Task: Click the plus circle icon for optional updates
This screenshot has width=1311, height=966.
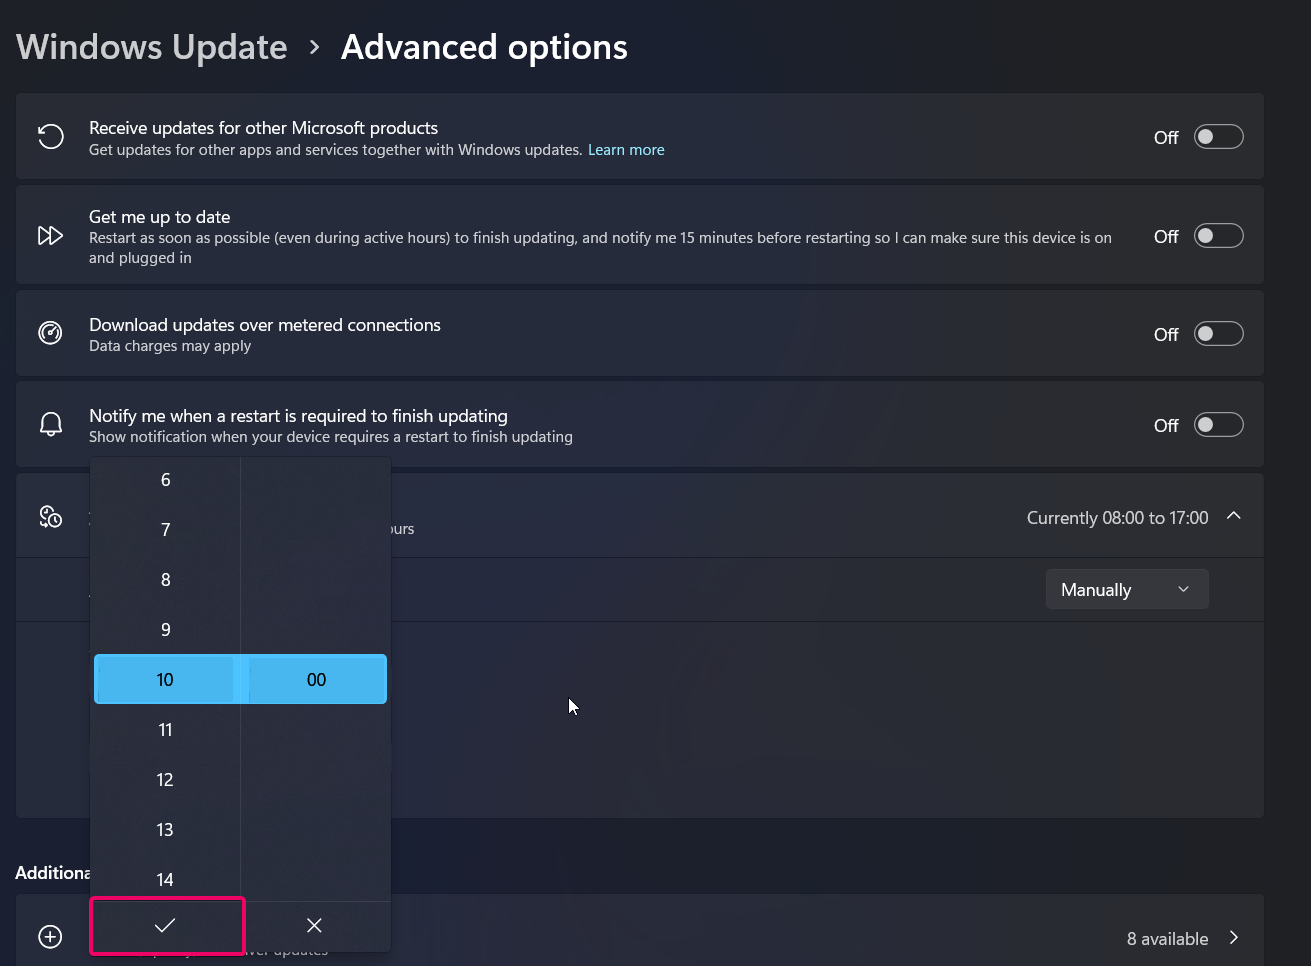Action: tap(50, 937)
